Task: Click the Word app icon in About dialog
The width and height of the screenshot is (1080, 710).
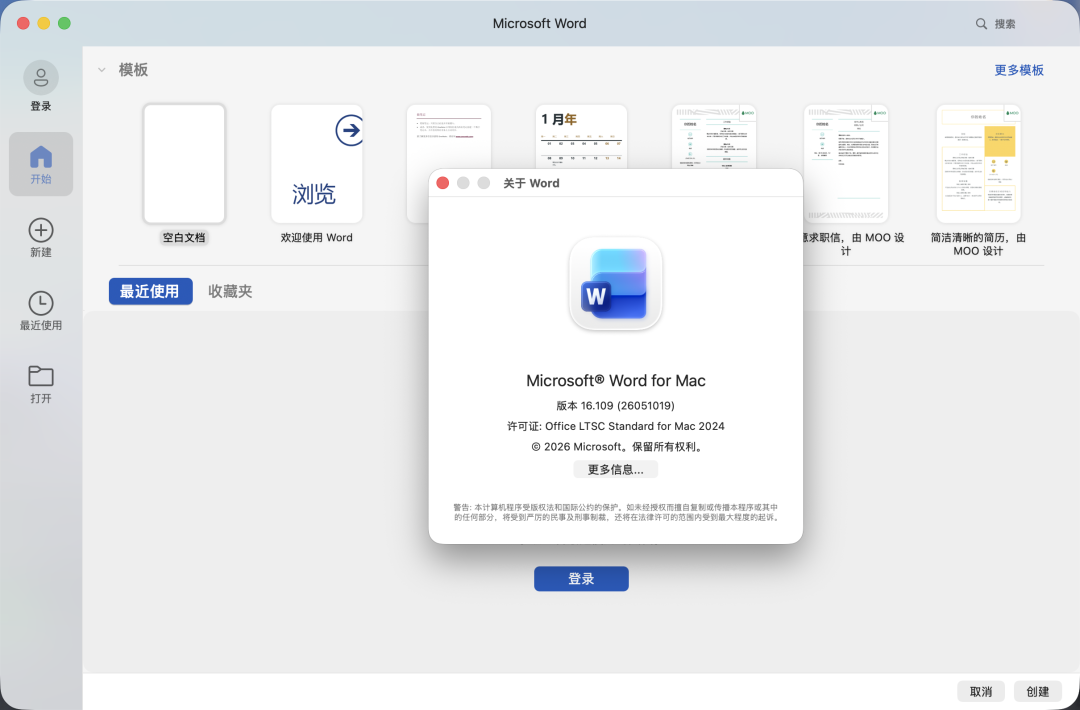Action: [616, 284]
